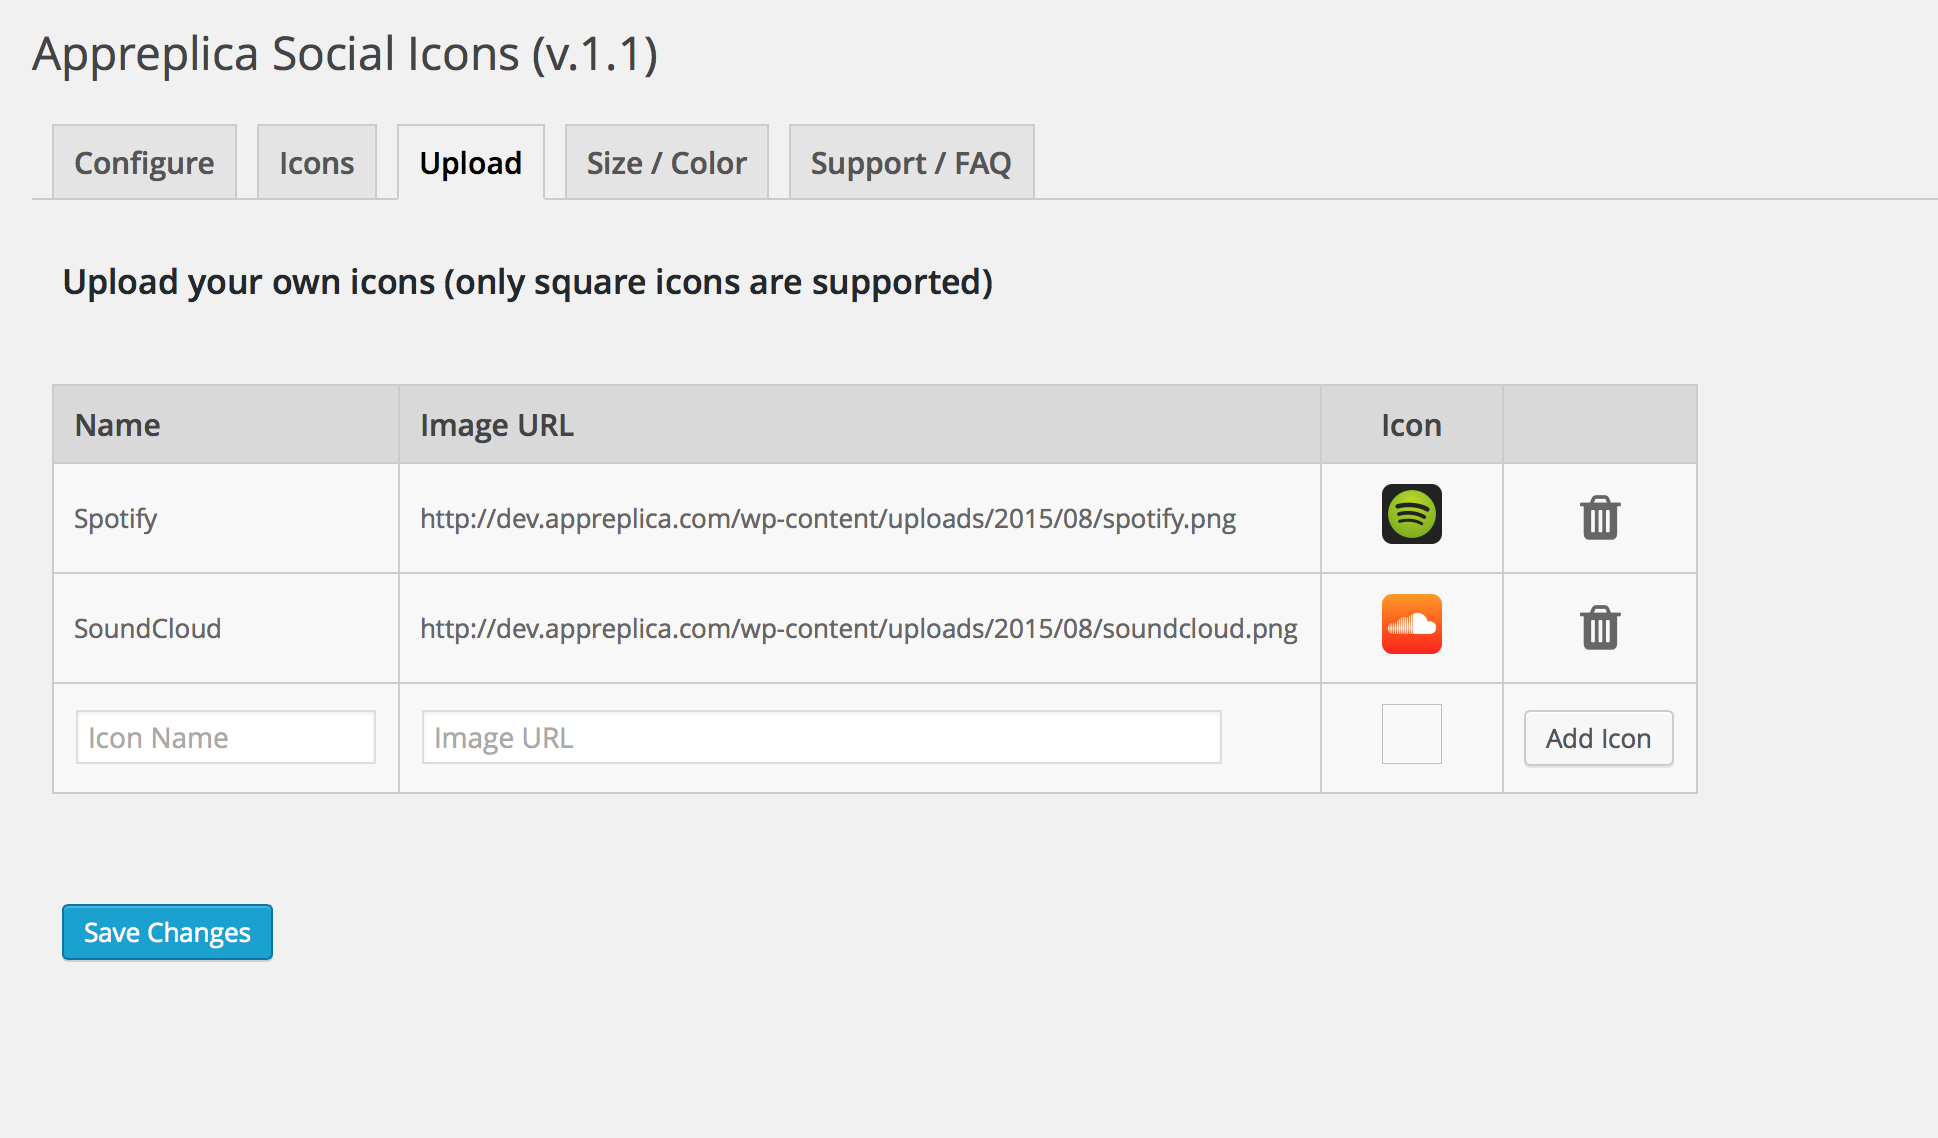Click the SoundCloud row name field
This screenshot has height=1138, width=1938.
[x=229, y=629]
